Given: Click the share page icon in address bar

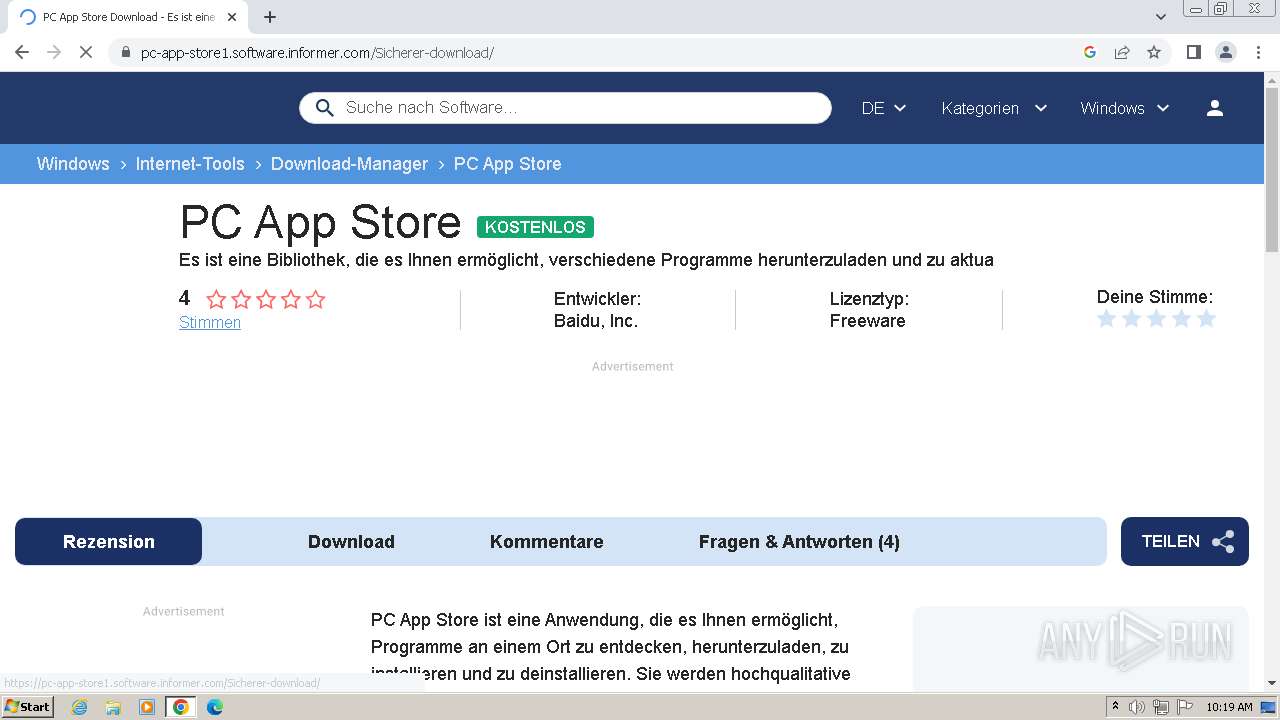Looking at the screenshot, I should 1122,52.
